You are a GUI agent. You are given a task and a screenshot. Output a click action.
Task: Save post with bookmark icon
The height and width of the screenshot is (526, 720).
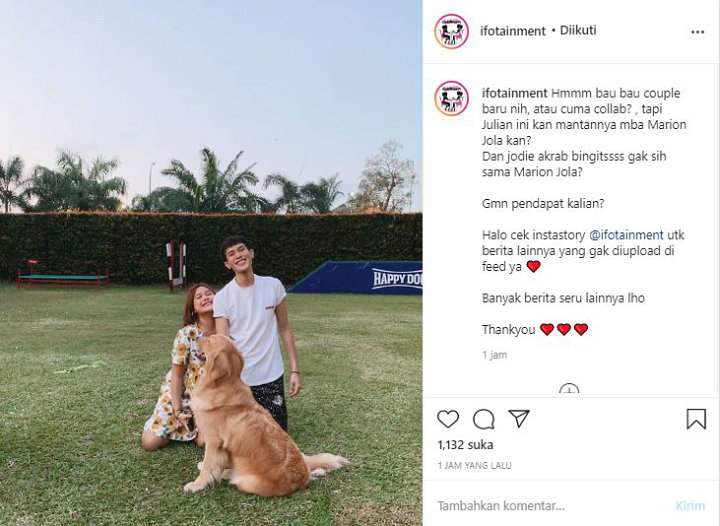click(x=696, y=419)
